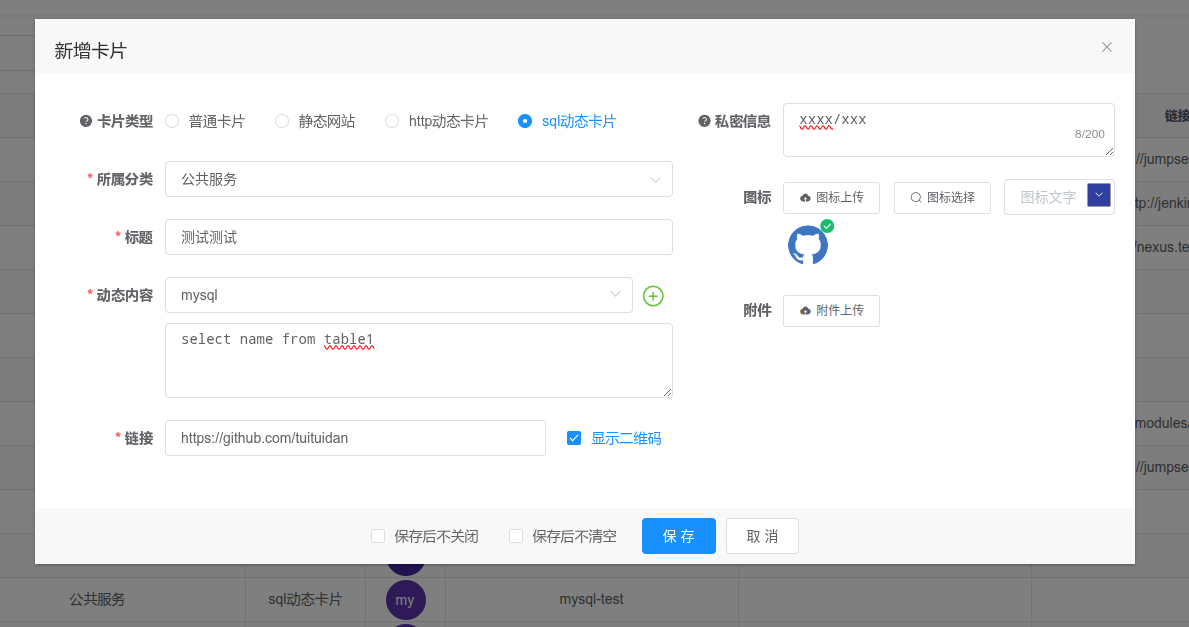Enable the 保存后不关闭 checkbox
Viewport: 1189px width, 627px height.
coord(378,536)
